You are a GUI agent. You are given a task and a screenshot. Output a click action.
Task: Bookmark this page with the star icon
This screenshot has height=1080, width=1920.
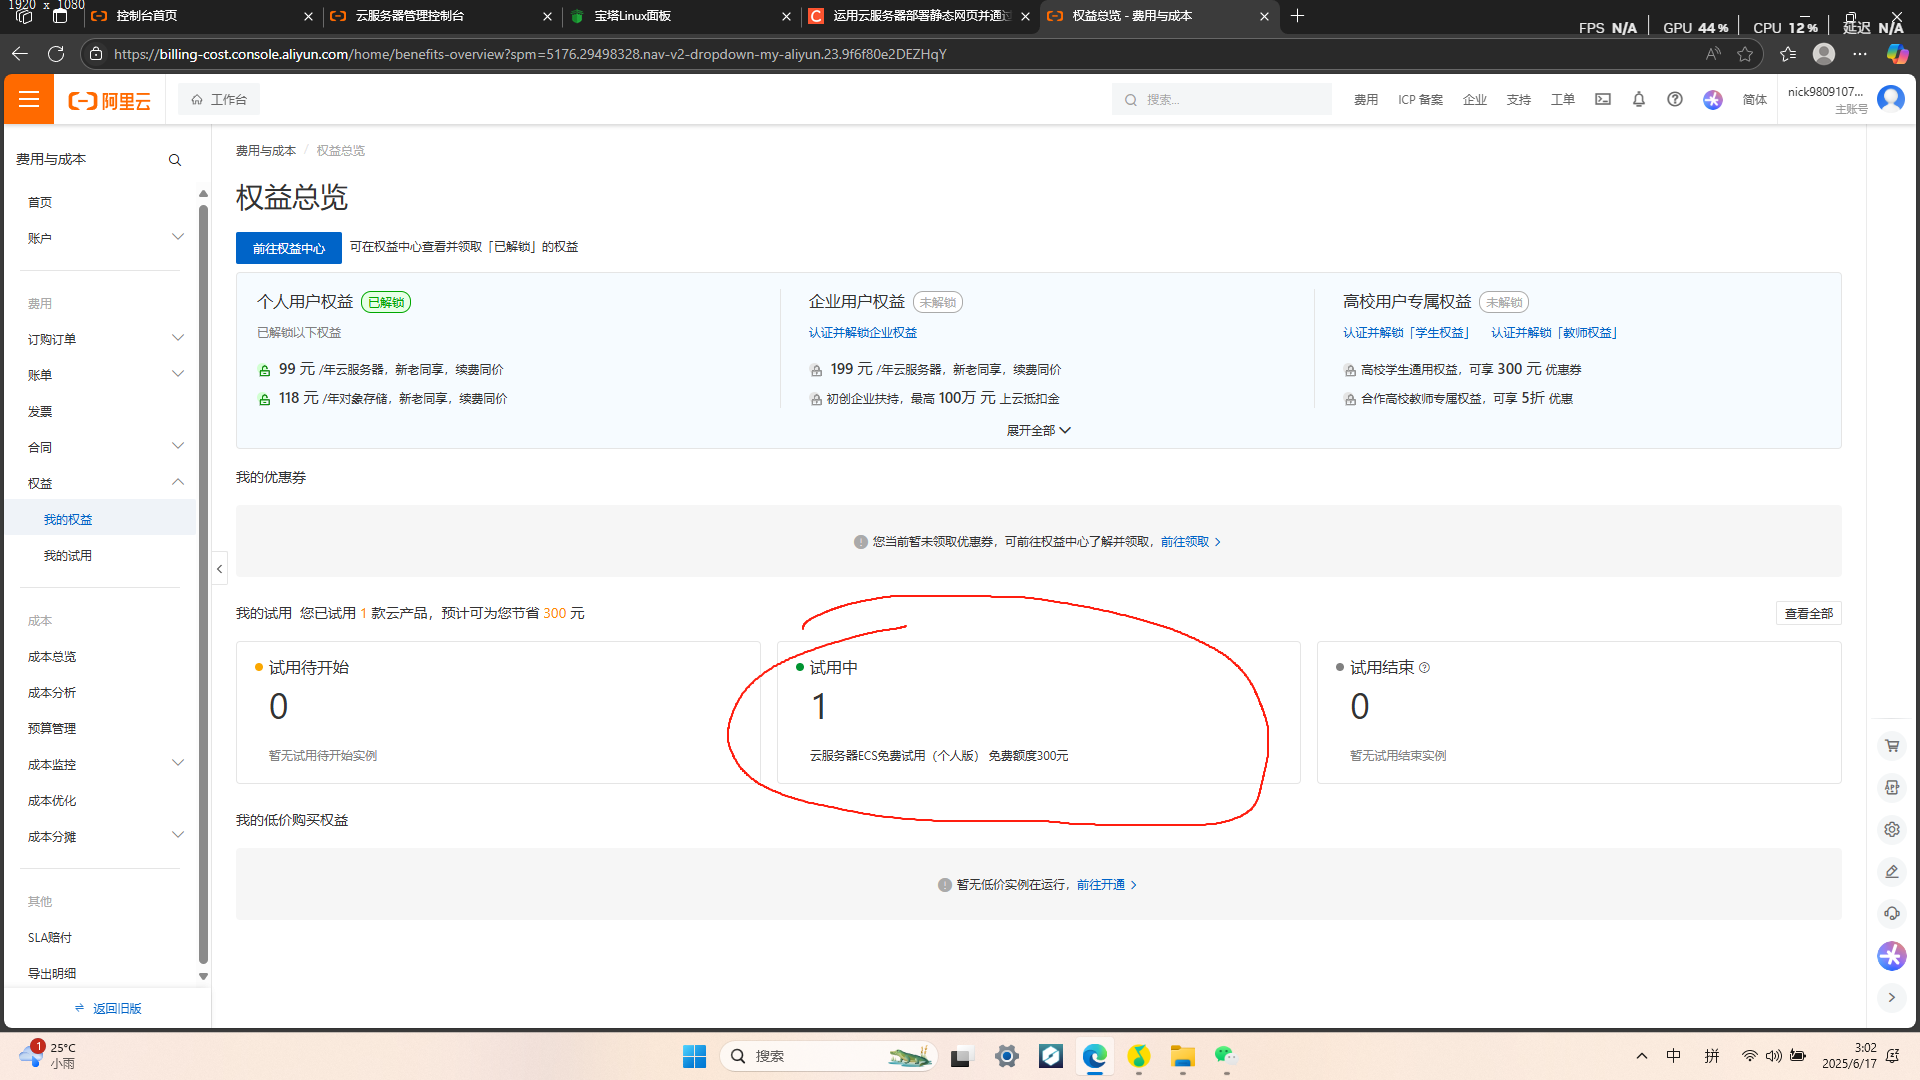tap(1745, 54)
